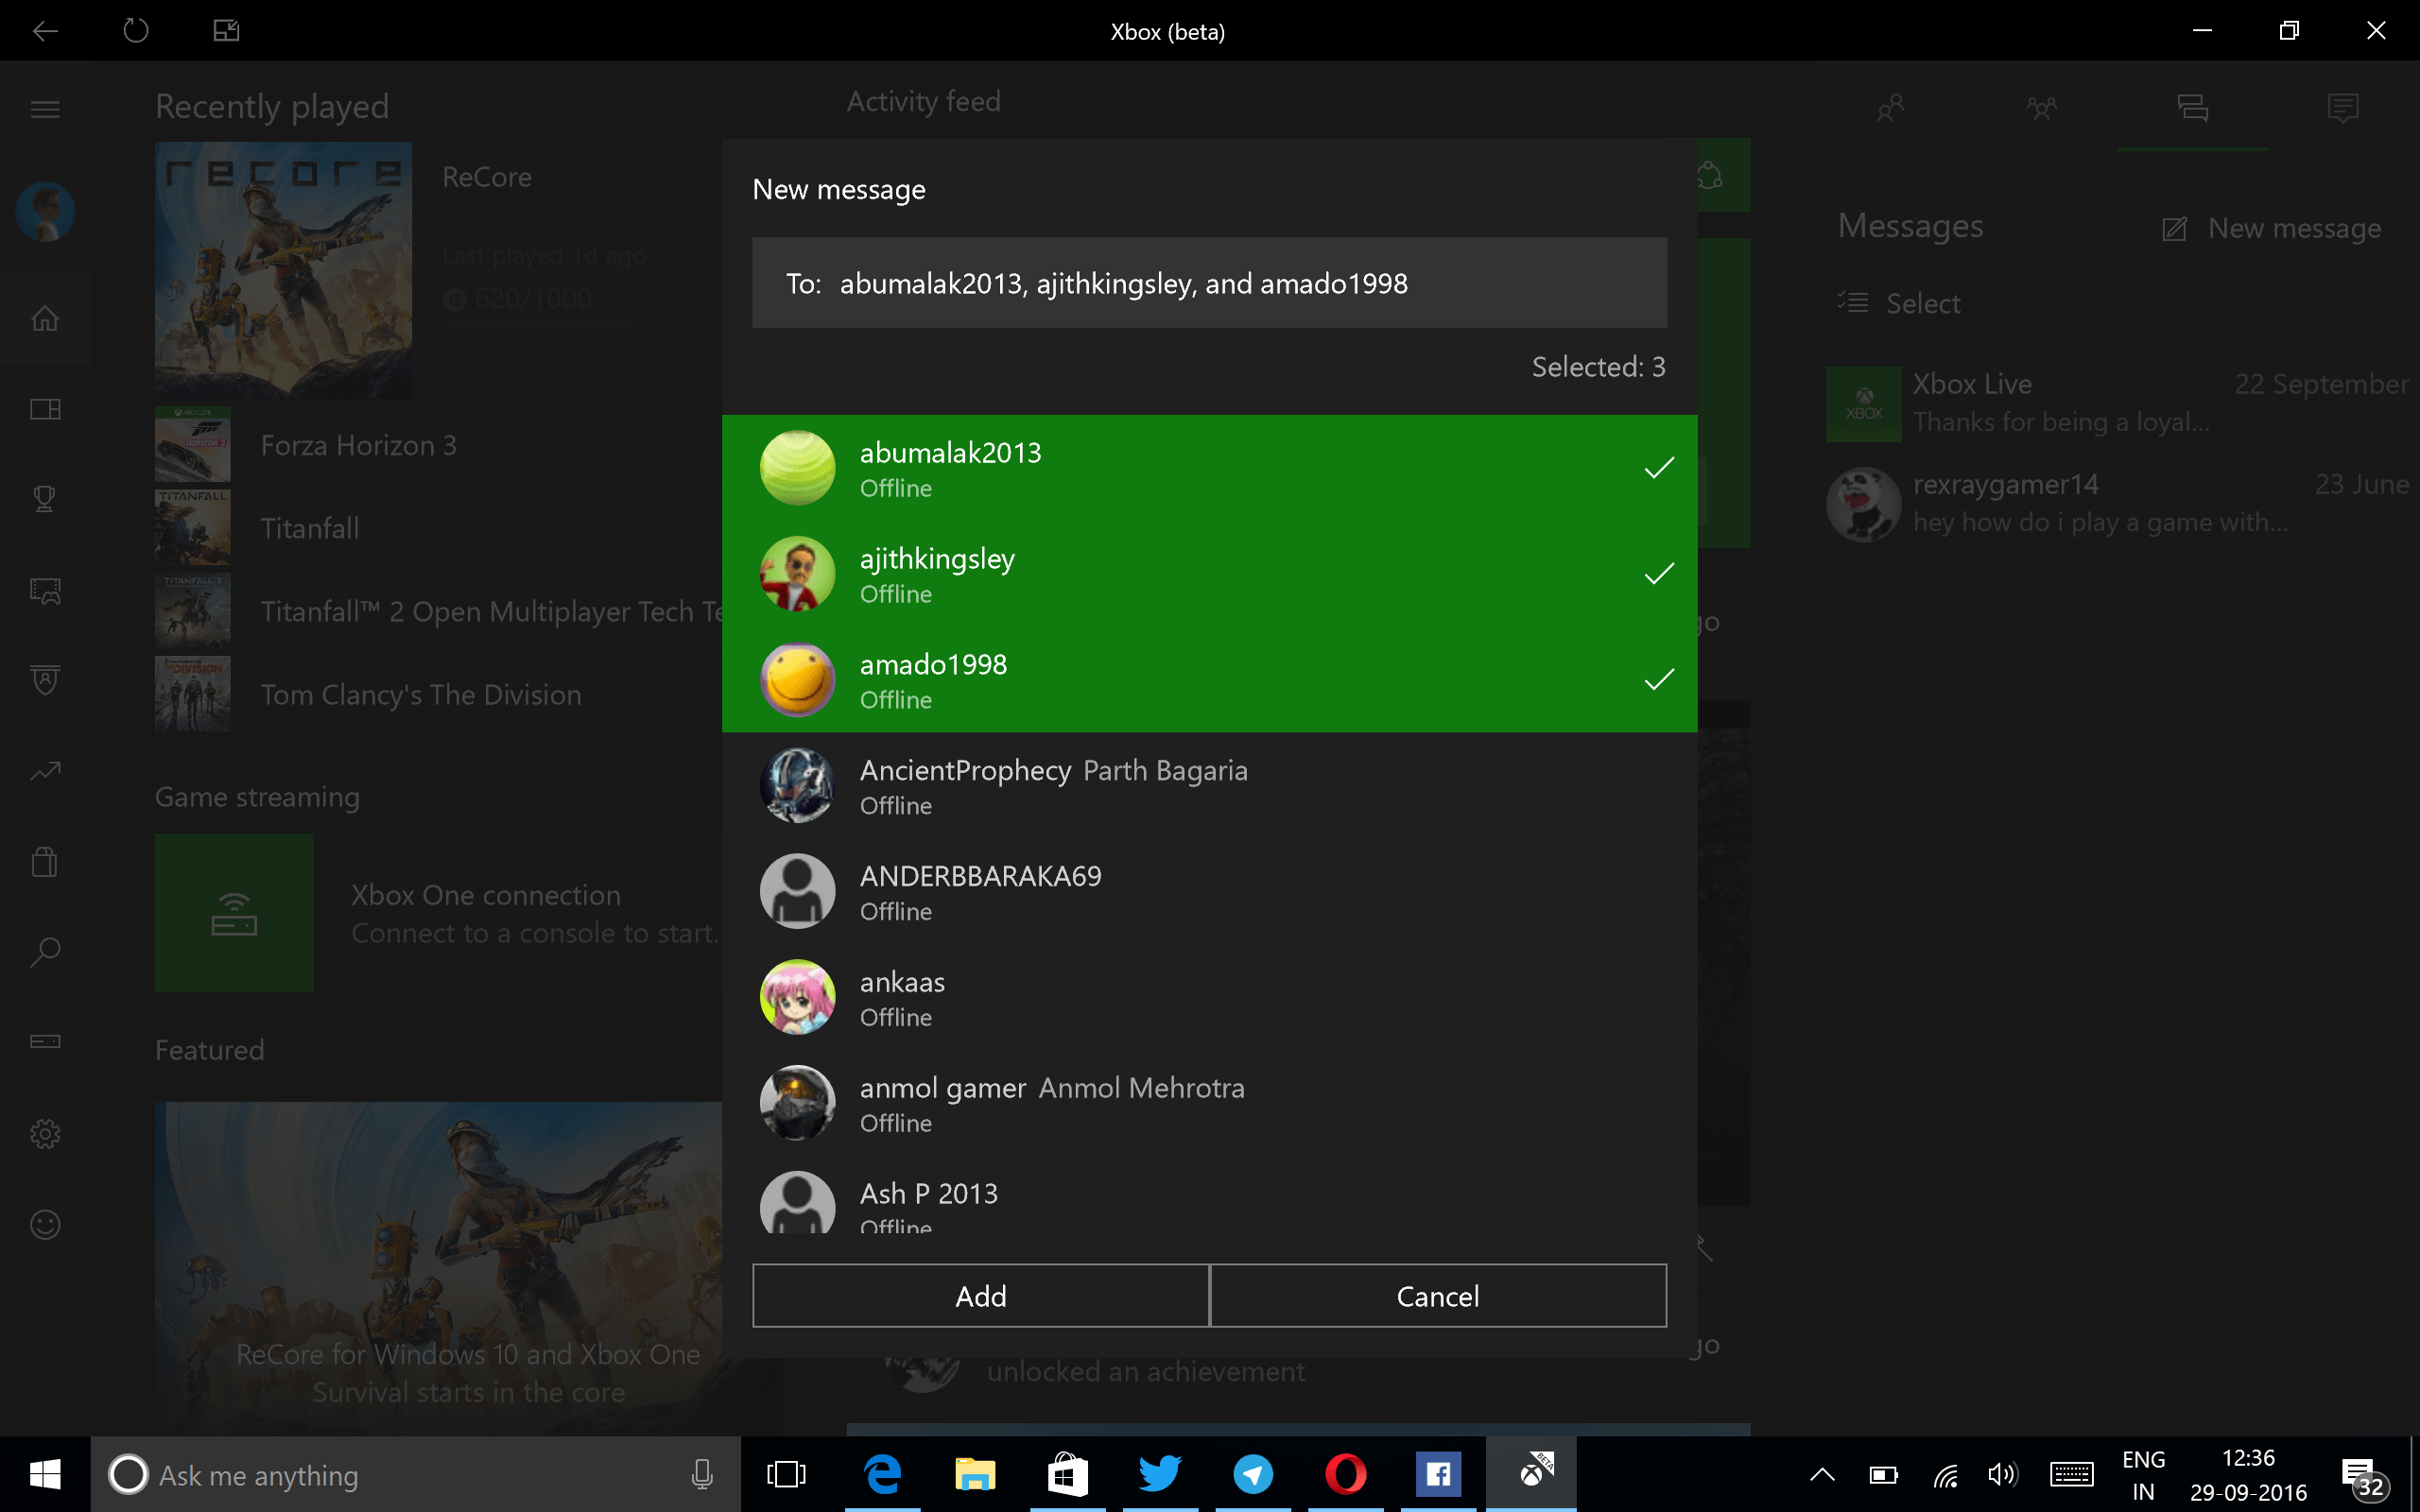Open Trending arrow icon in sidebar
This screenshot has width=2420, height=1512.
point(45,771)
